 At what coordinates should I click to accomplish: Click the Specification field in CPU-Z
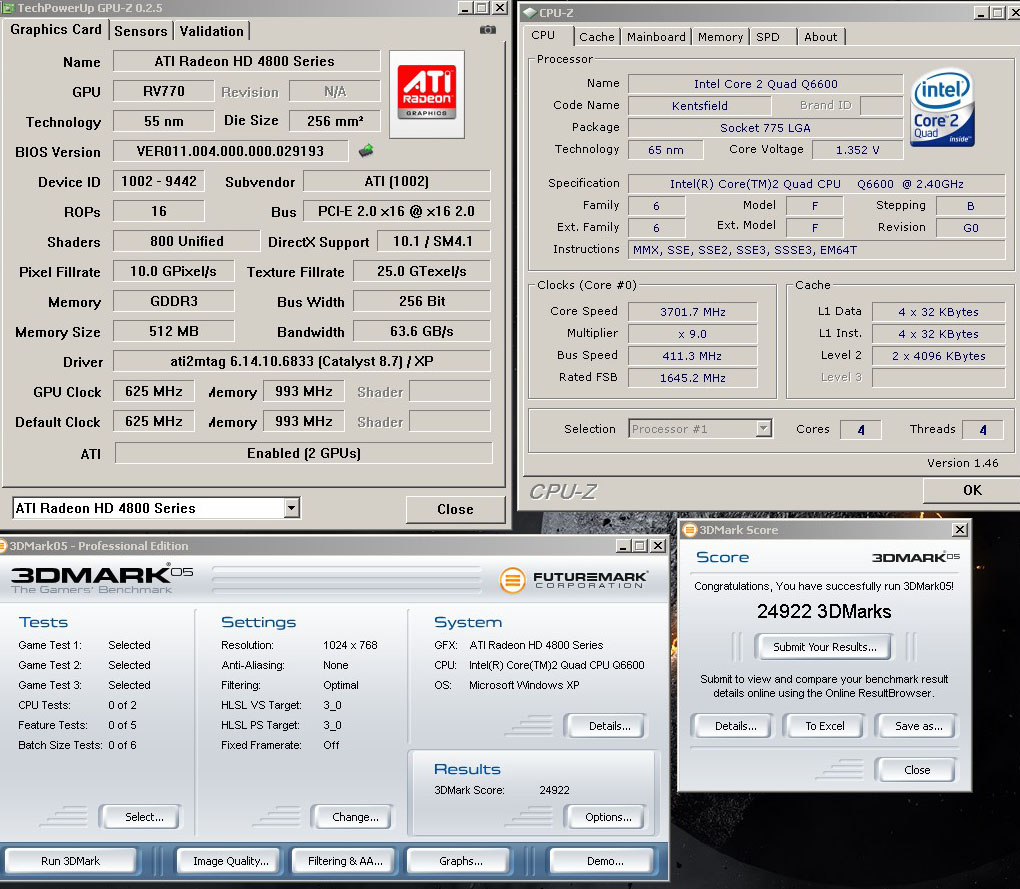point(816,184)
